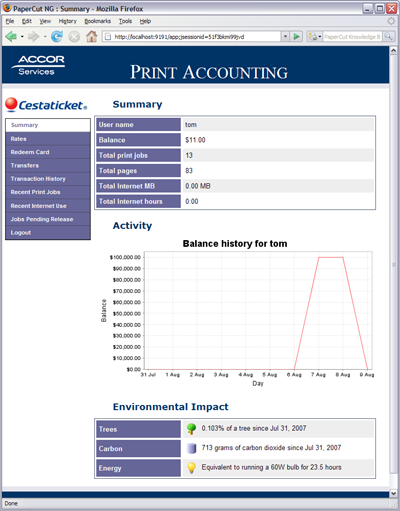Open the History menu

68,21
